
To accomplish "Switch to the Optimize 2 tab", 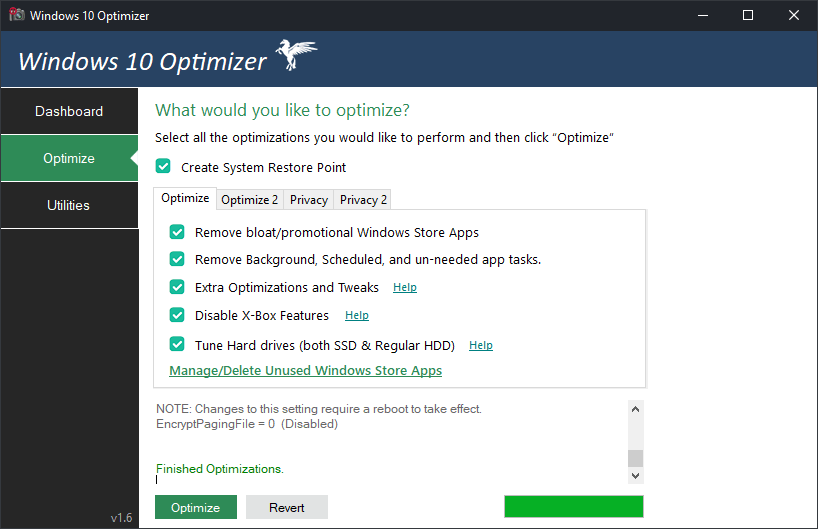I will (250, 200).
